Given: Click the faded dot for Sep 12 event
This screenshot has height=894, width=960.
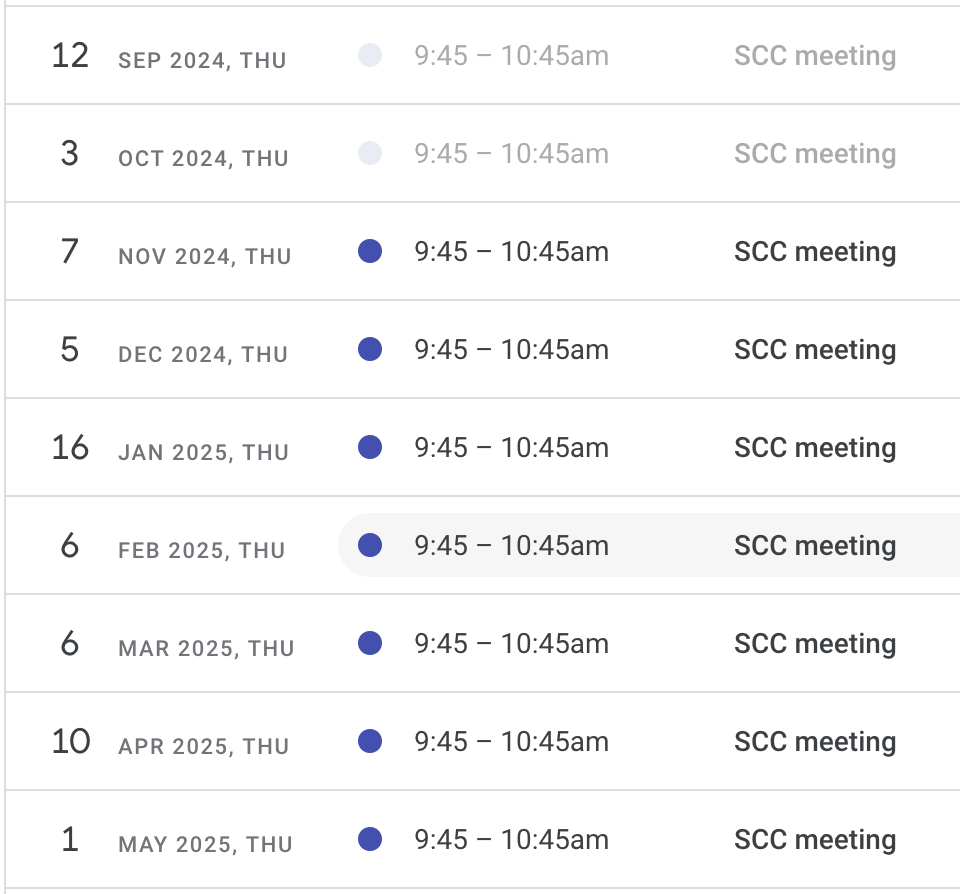Looking at the screenshot, I should tap(370, 55).
